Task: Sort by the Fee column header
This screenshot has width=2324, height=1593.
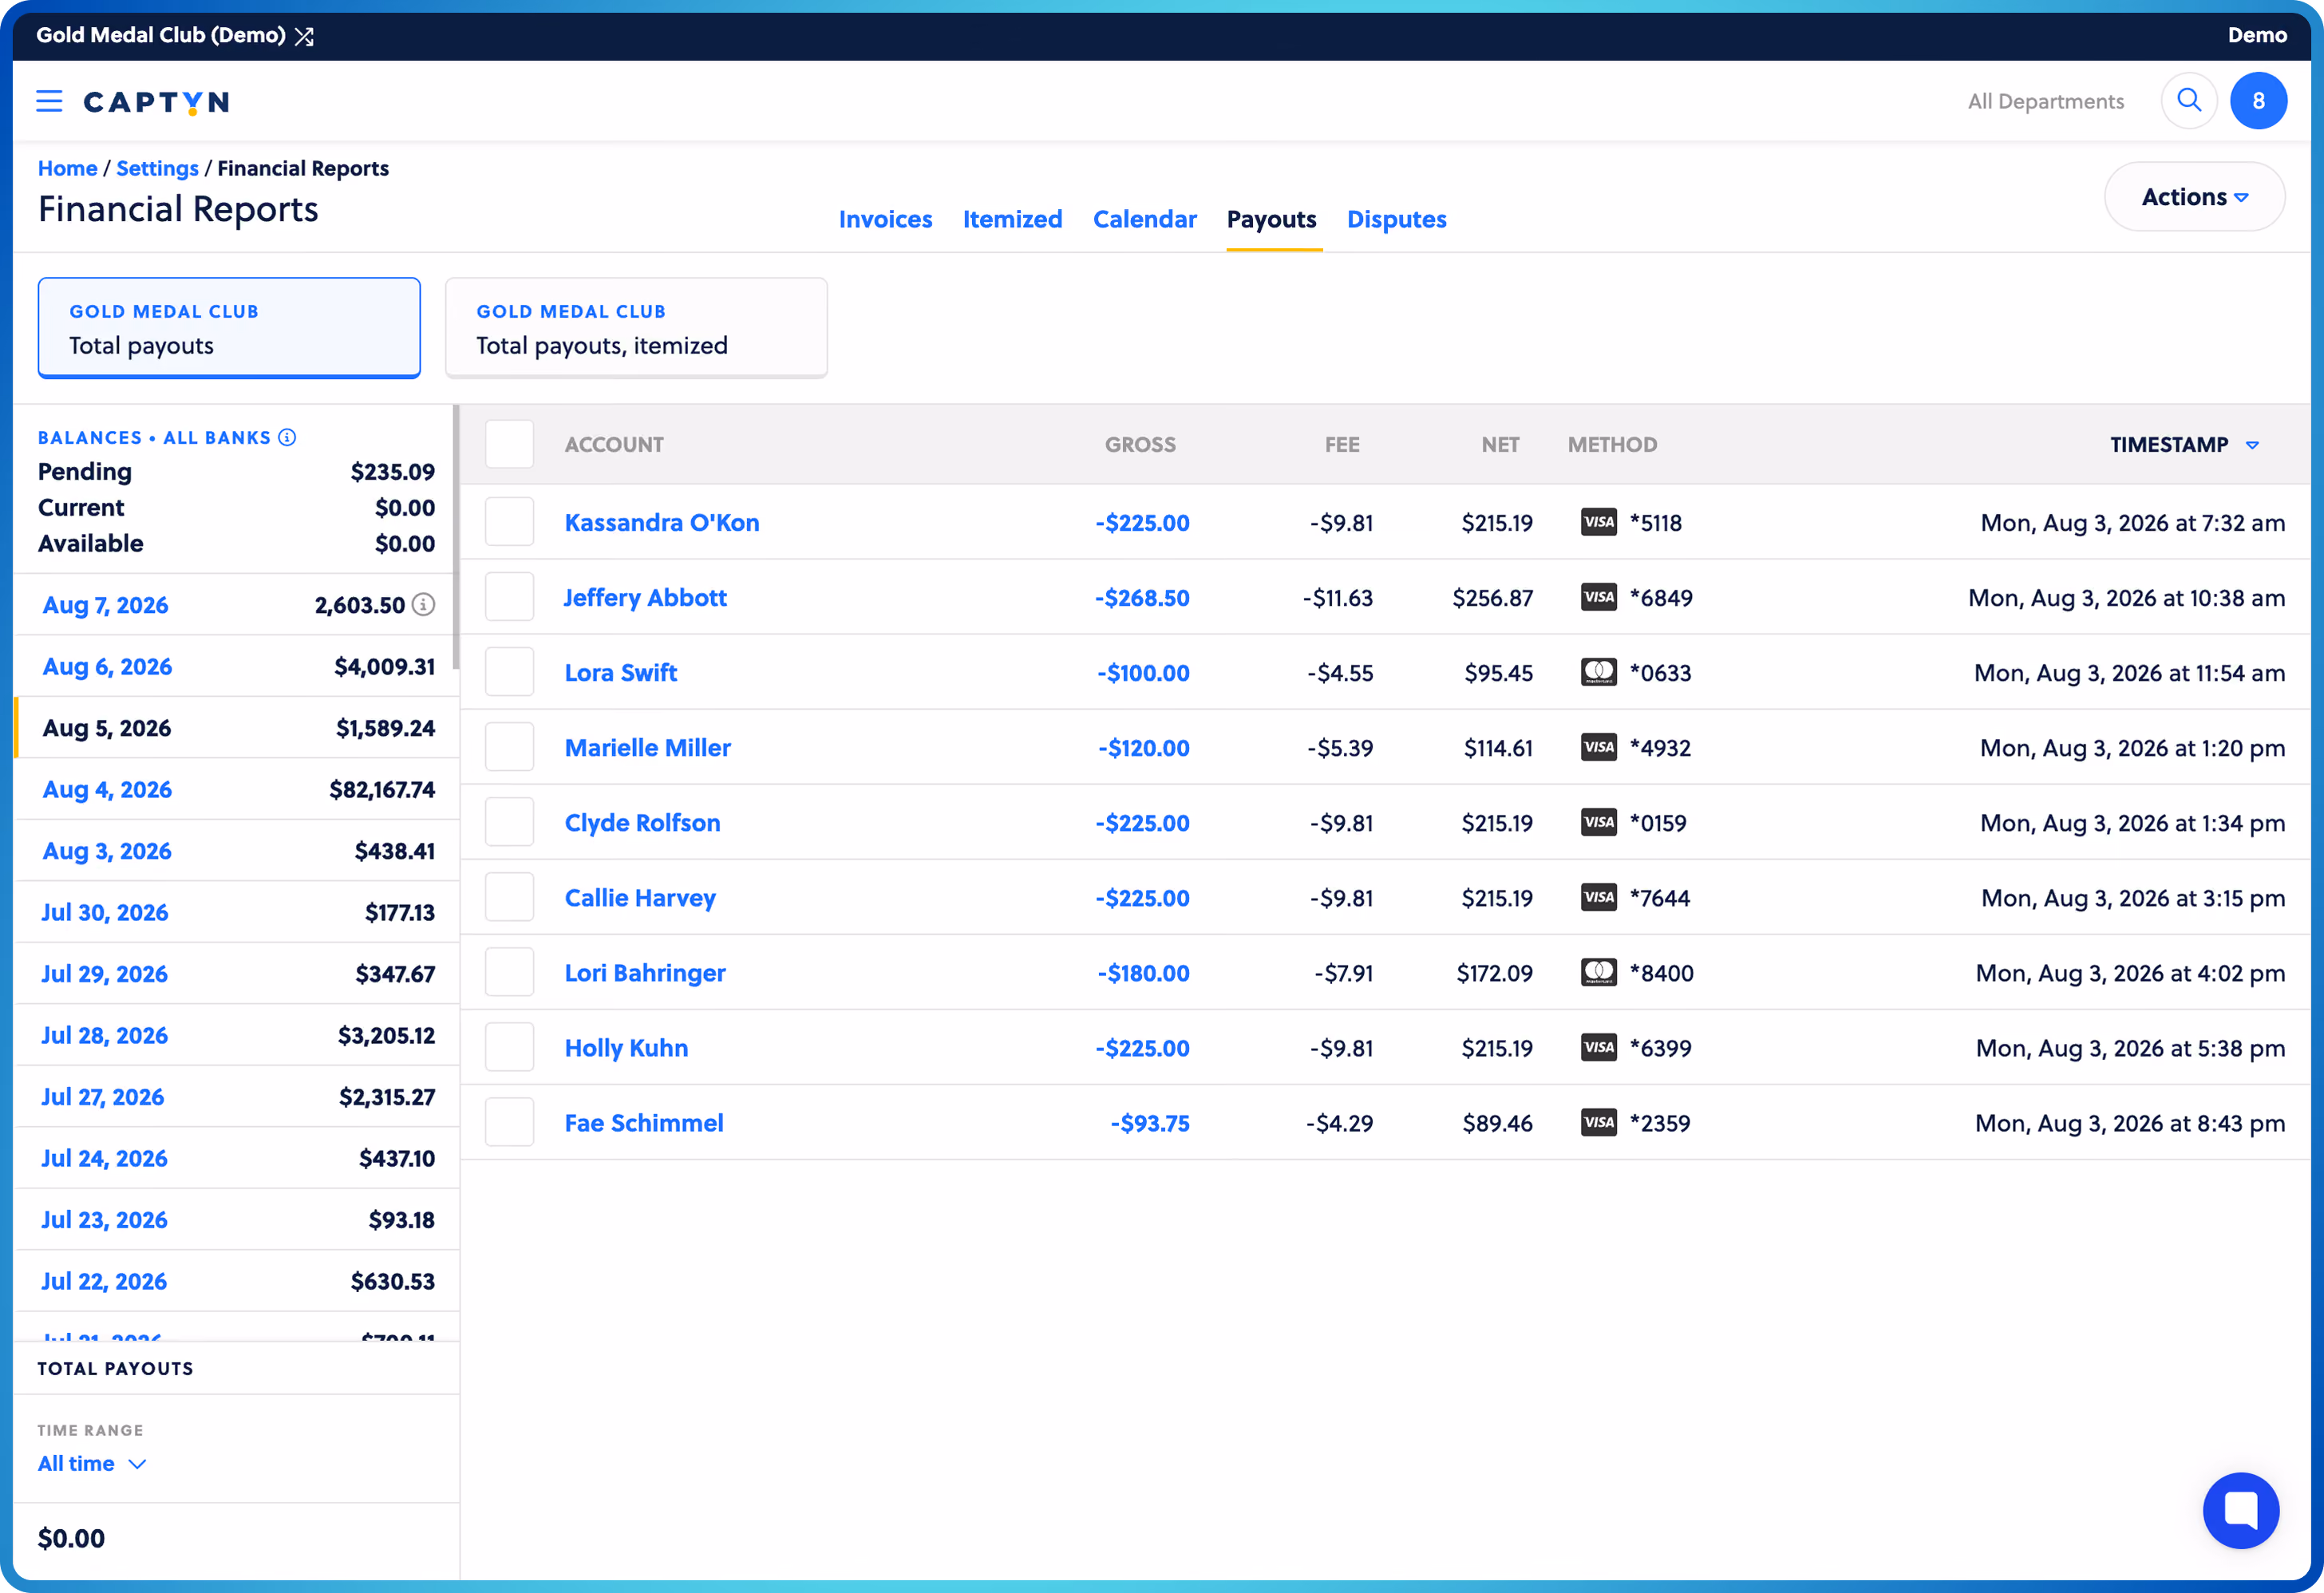Action: click(1342, 444)
